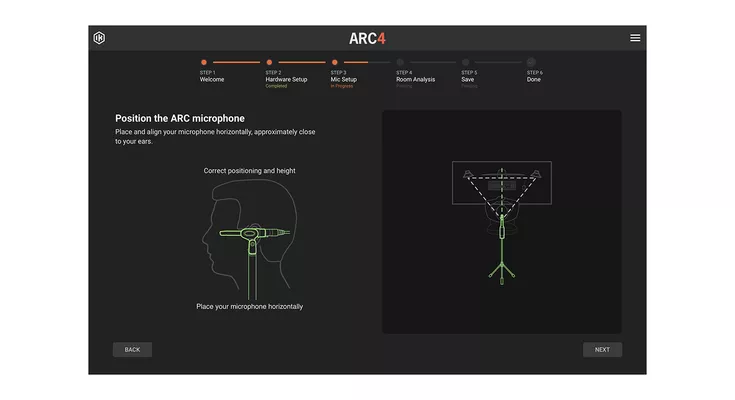
Task: Click the Step 5 Save circle marker
Action: (x=465, y=62)
